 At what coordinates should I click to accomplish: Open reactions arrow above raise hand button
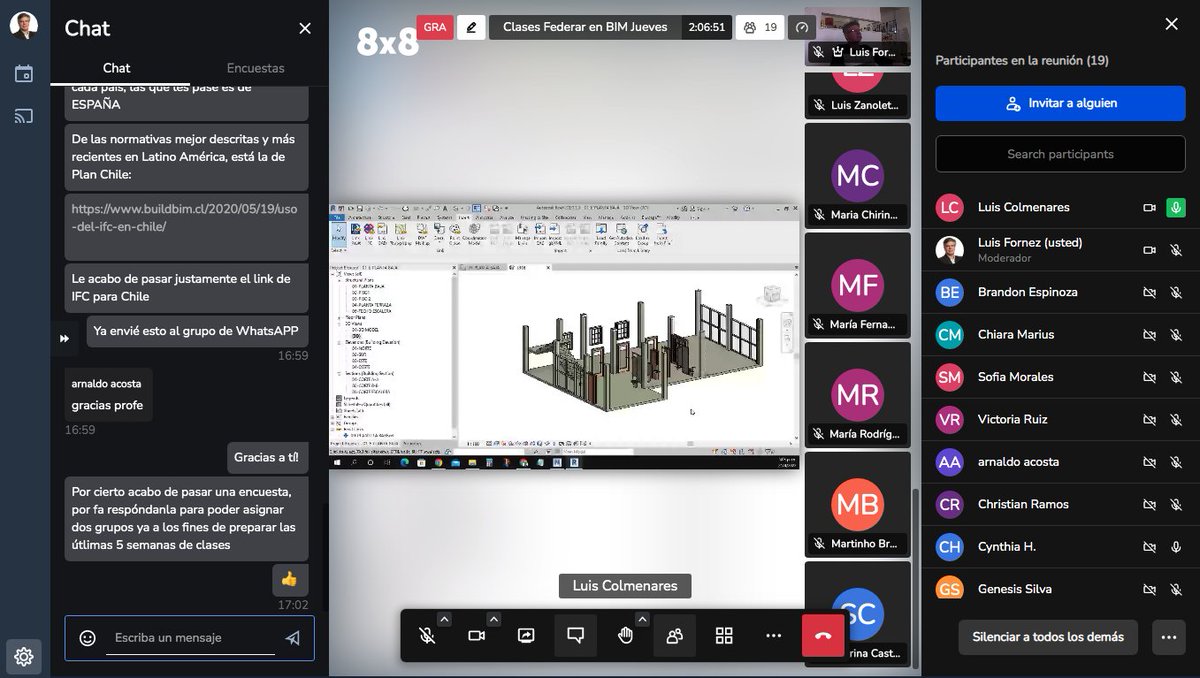pos(642,618)
